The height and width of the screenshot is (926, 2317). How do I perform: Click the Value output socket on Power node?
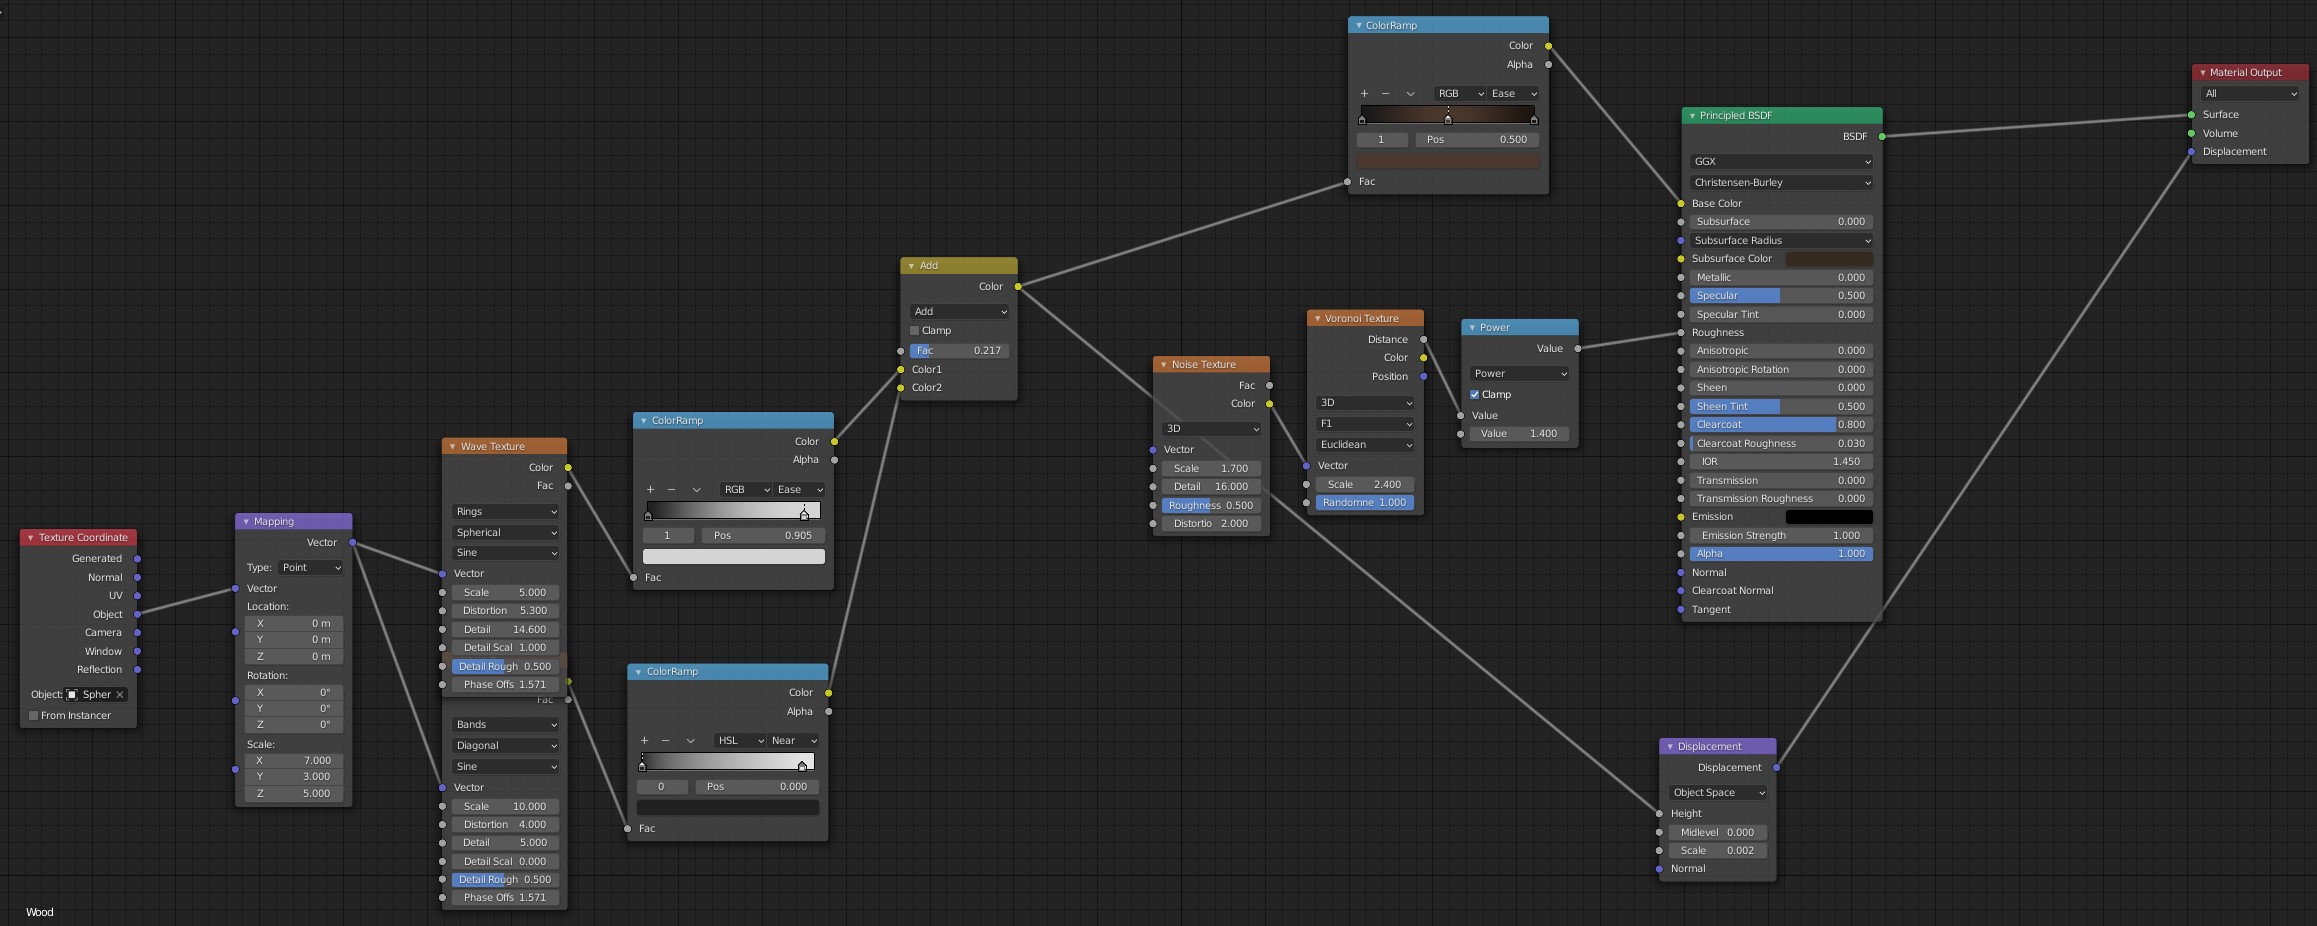[1577, 348]
